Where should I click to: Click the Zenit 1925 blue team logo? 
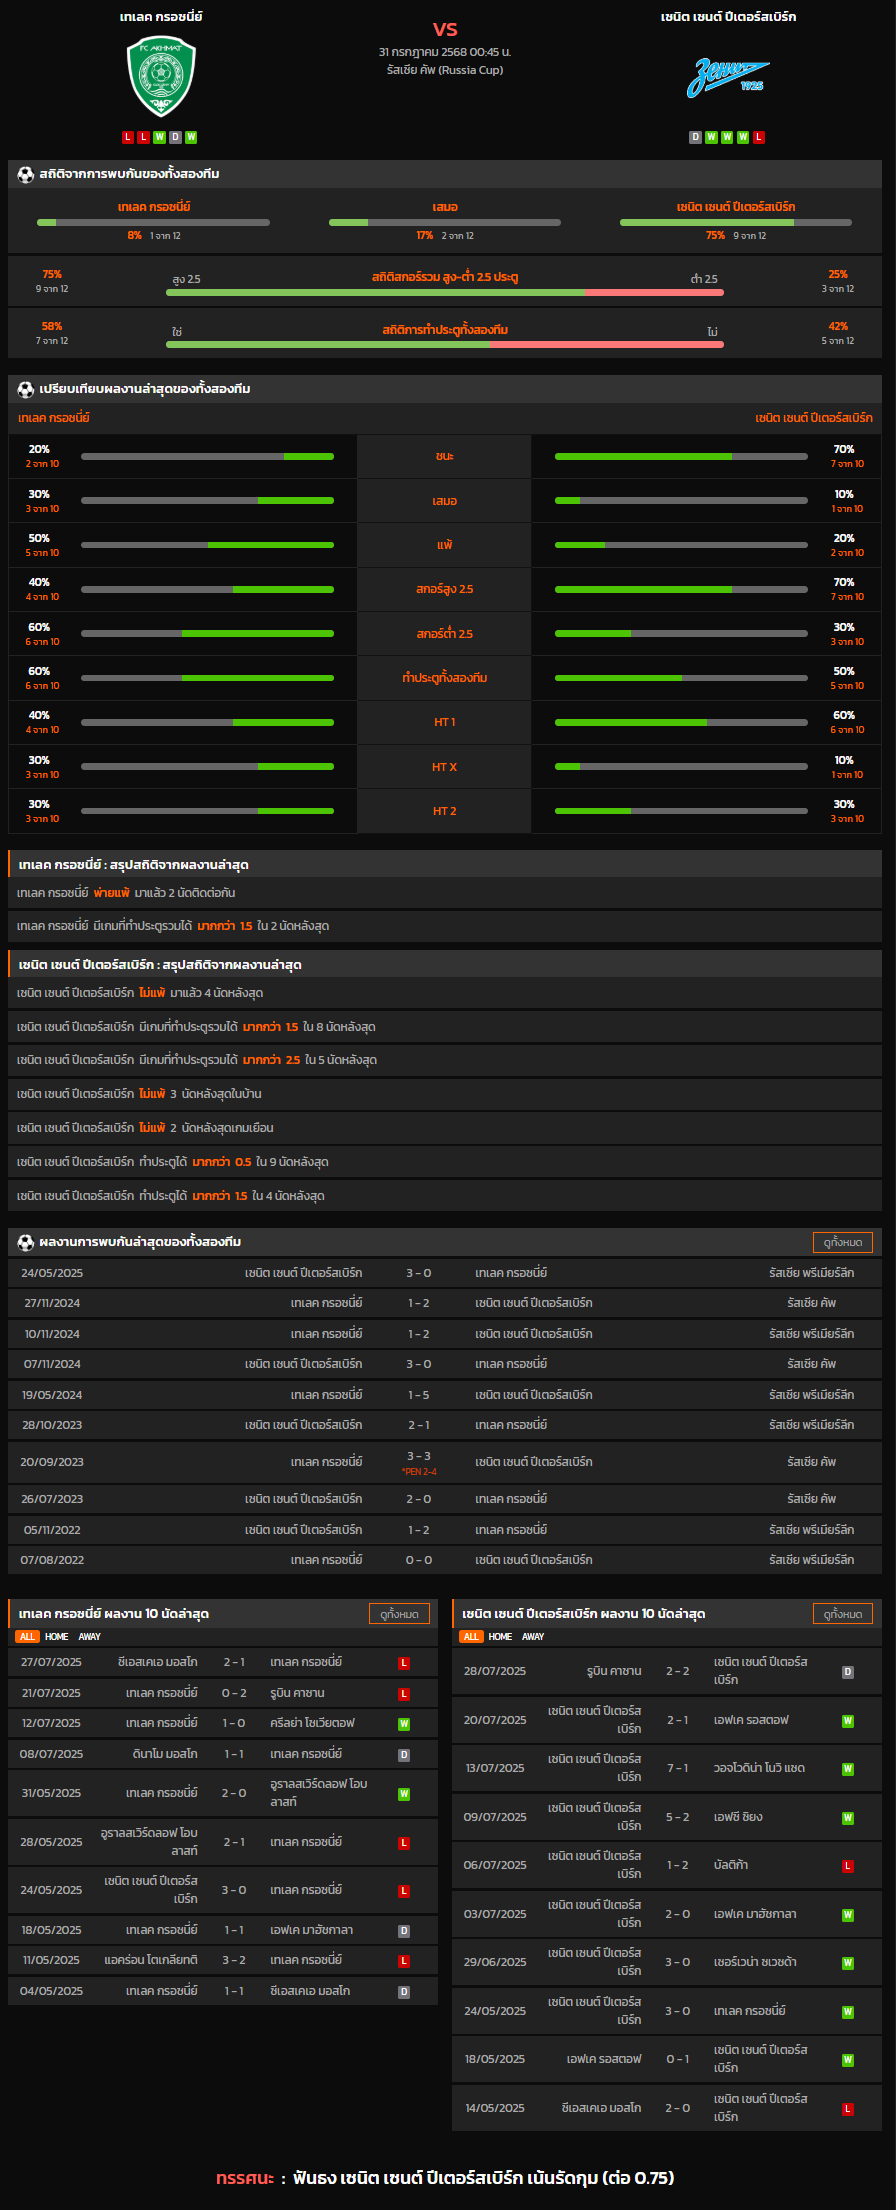[x=728, y=77]
